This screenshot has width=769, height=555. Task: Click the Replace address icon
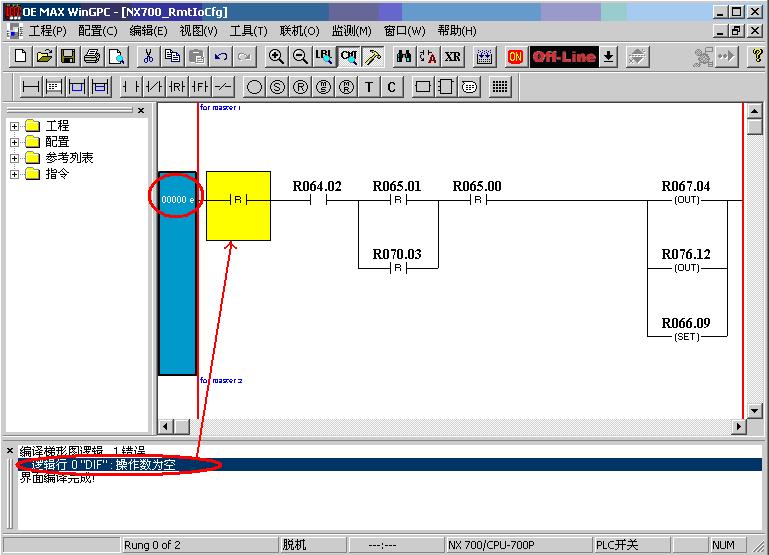[428, 56]
